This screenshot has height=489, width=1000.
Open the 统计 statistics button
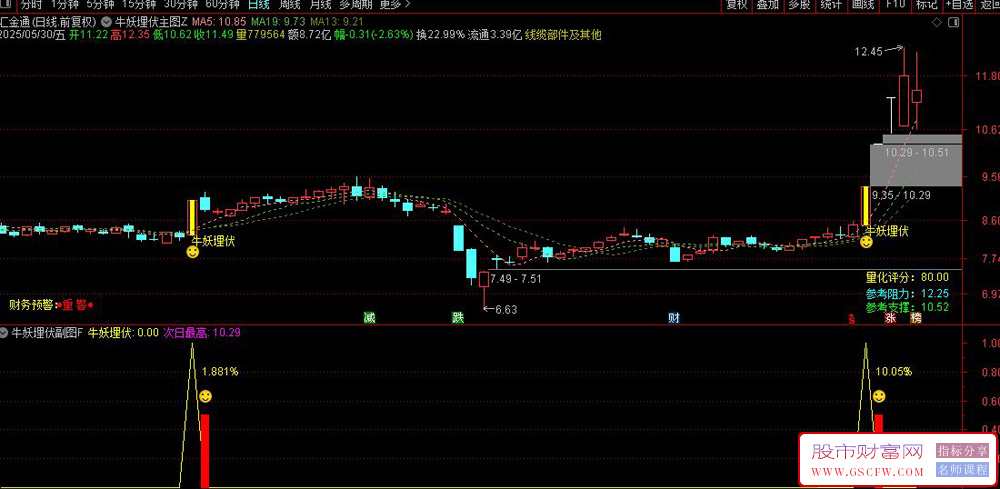(831, 4)
